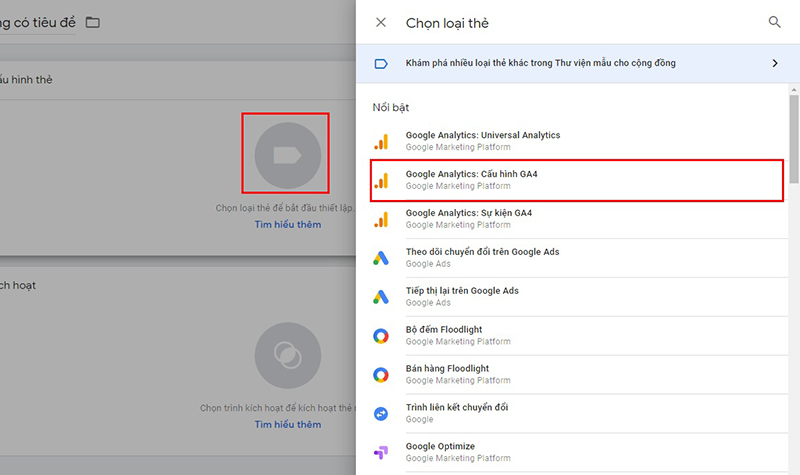Choose Theo dõi chuyển đổi trên Google Ads
Screen dimensions: 800x475
(580, 258)
